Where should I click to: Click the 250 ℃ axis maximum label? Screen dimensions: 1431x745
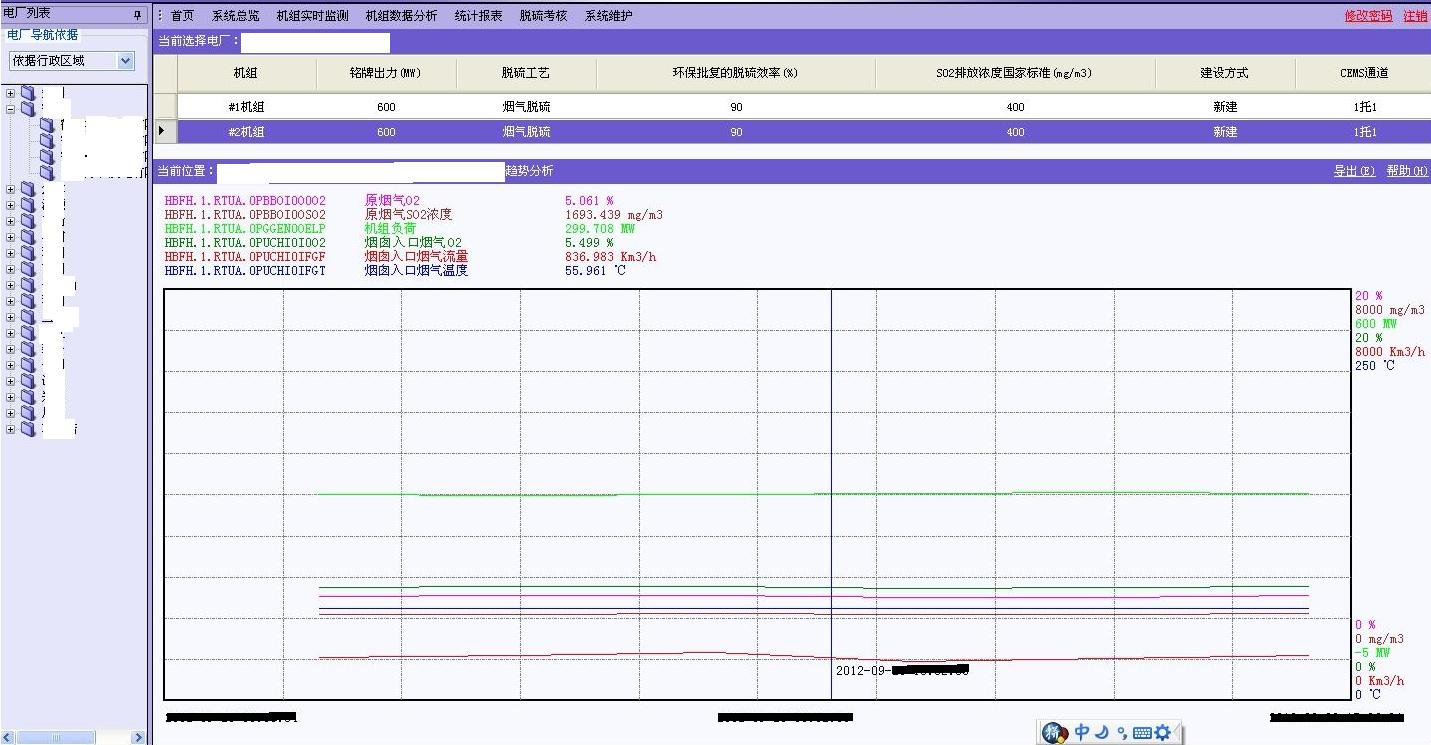tap(1375, 366)
